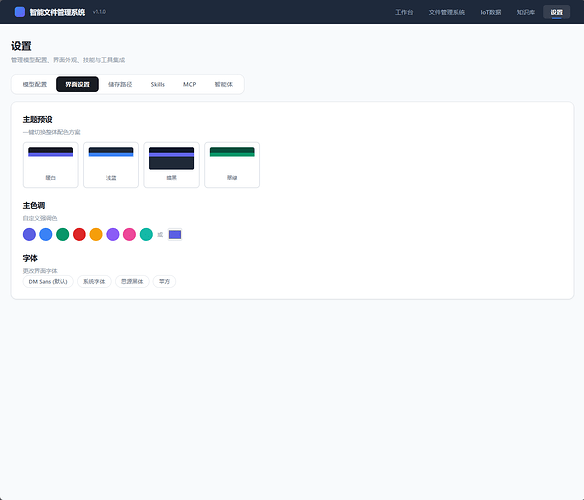The image size is (584, 500).
Task: Pick the green accent color circle
Action: click(63, 234)
